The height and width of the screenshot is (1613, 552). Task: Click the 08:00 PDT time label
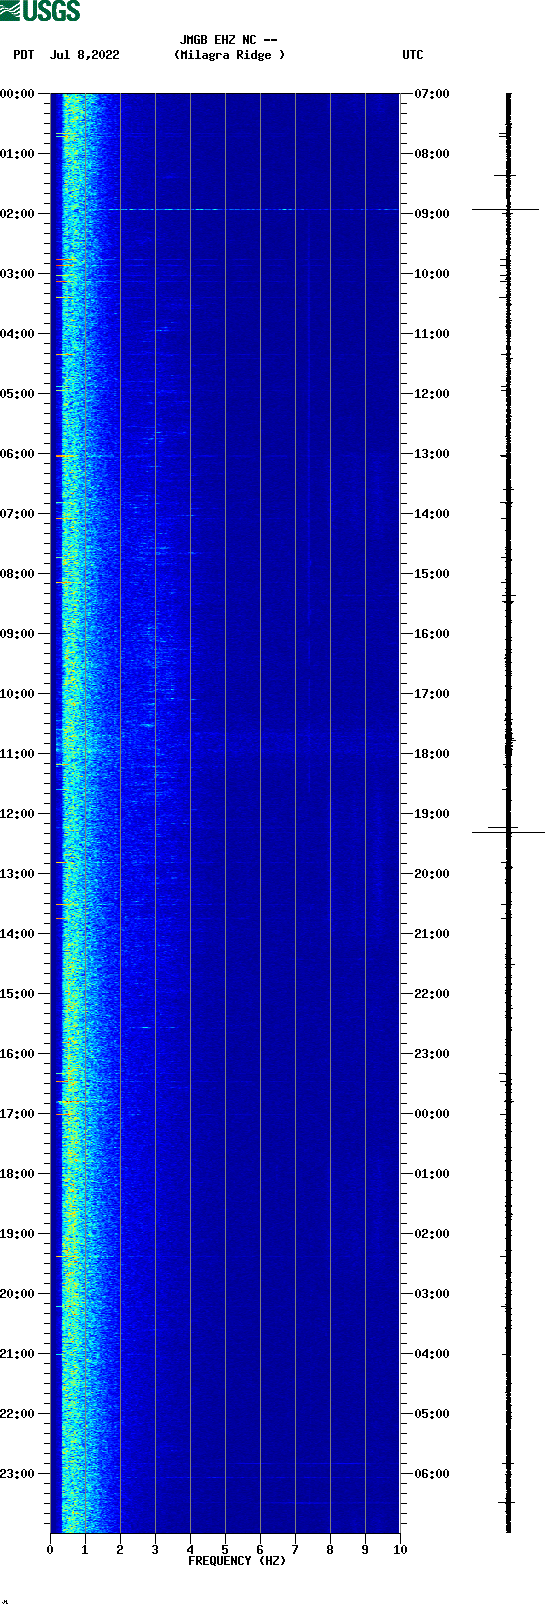pyautogui.click(x=18, y=574)
